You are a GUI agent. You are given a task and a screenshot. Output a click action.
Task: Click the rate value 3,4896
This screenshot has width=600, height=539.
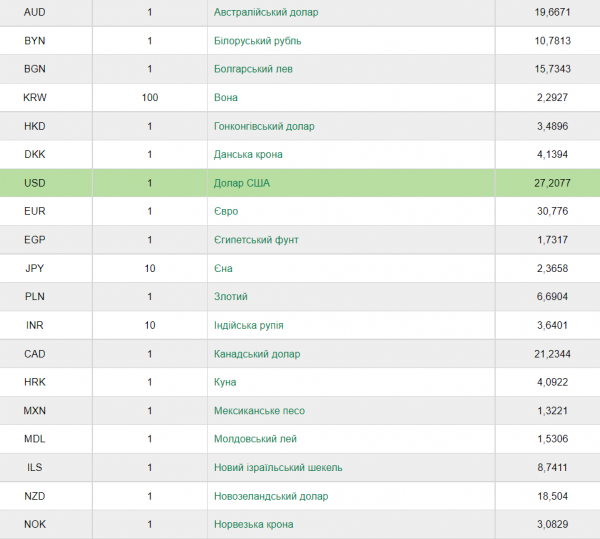pos(553,126)
